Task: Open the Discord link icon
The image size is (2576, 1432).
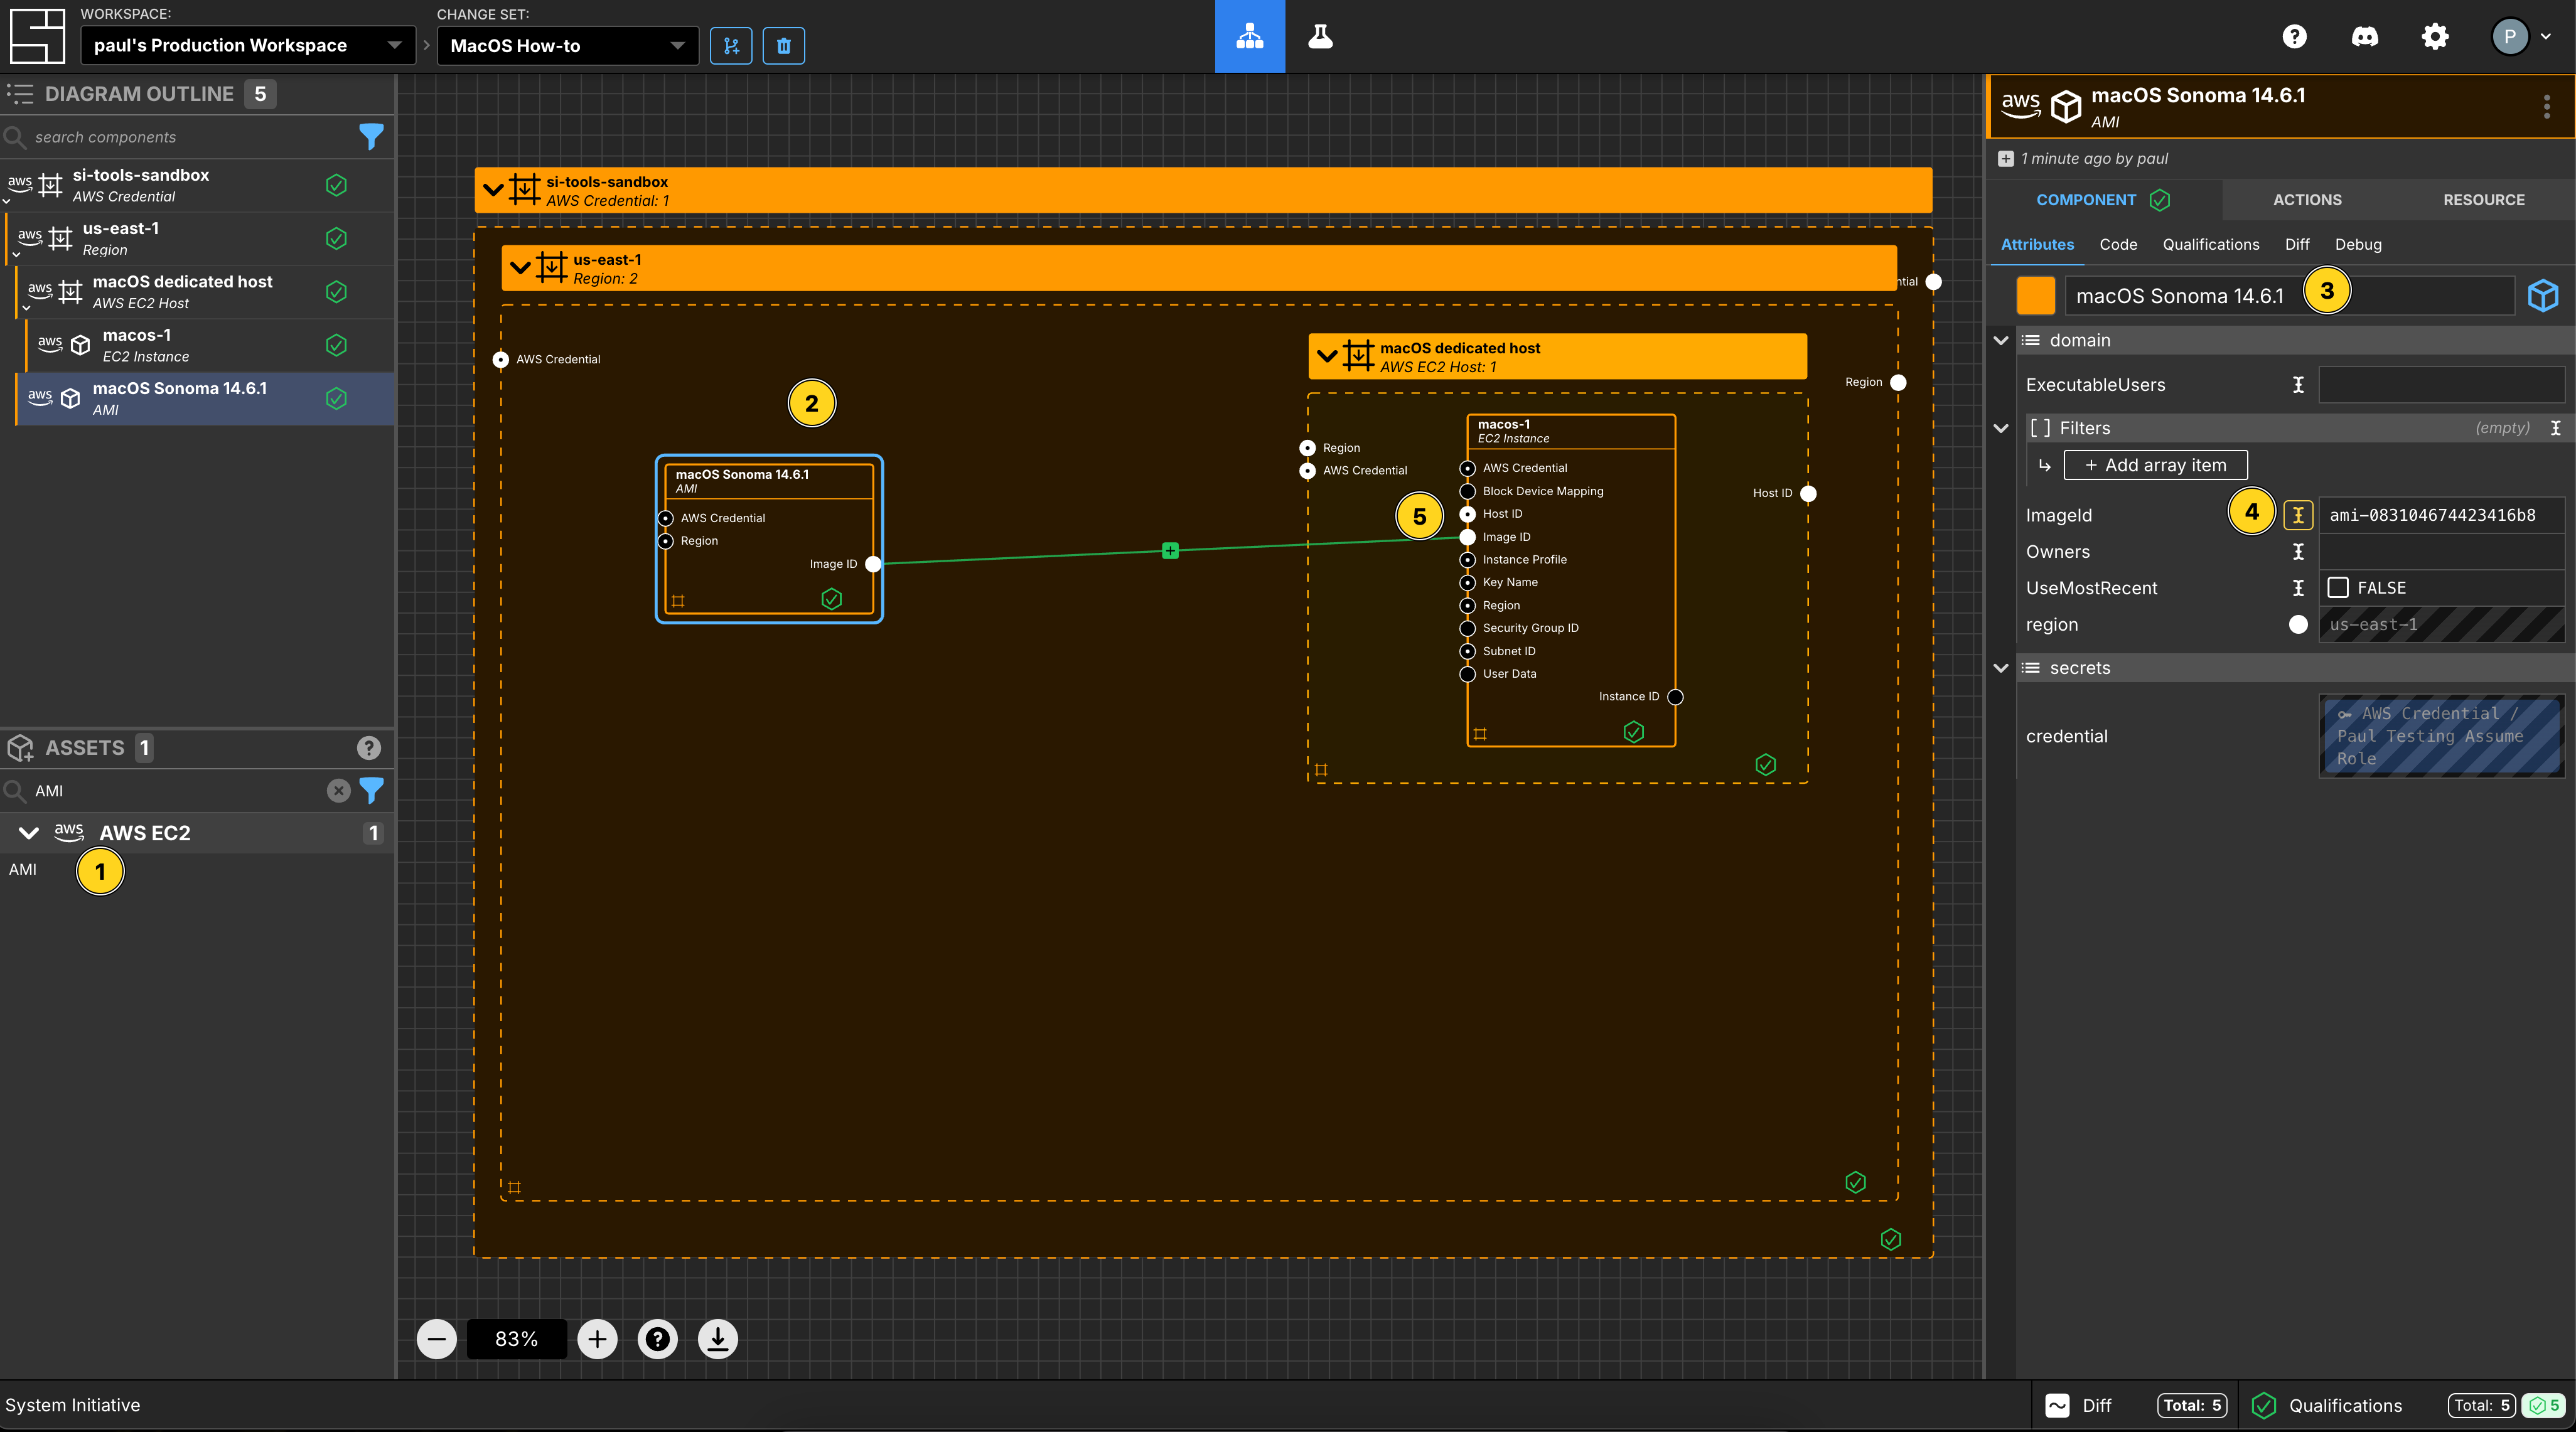Action: [x=2364, y=37]
